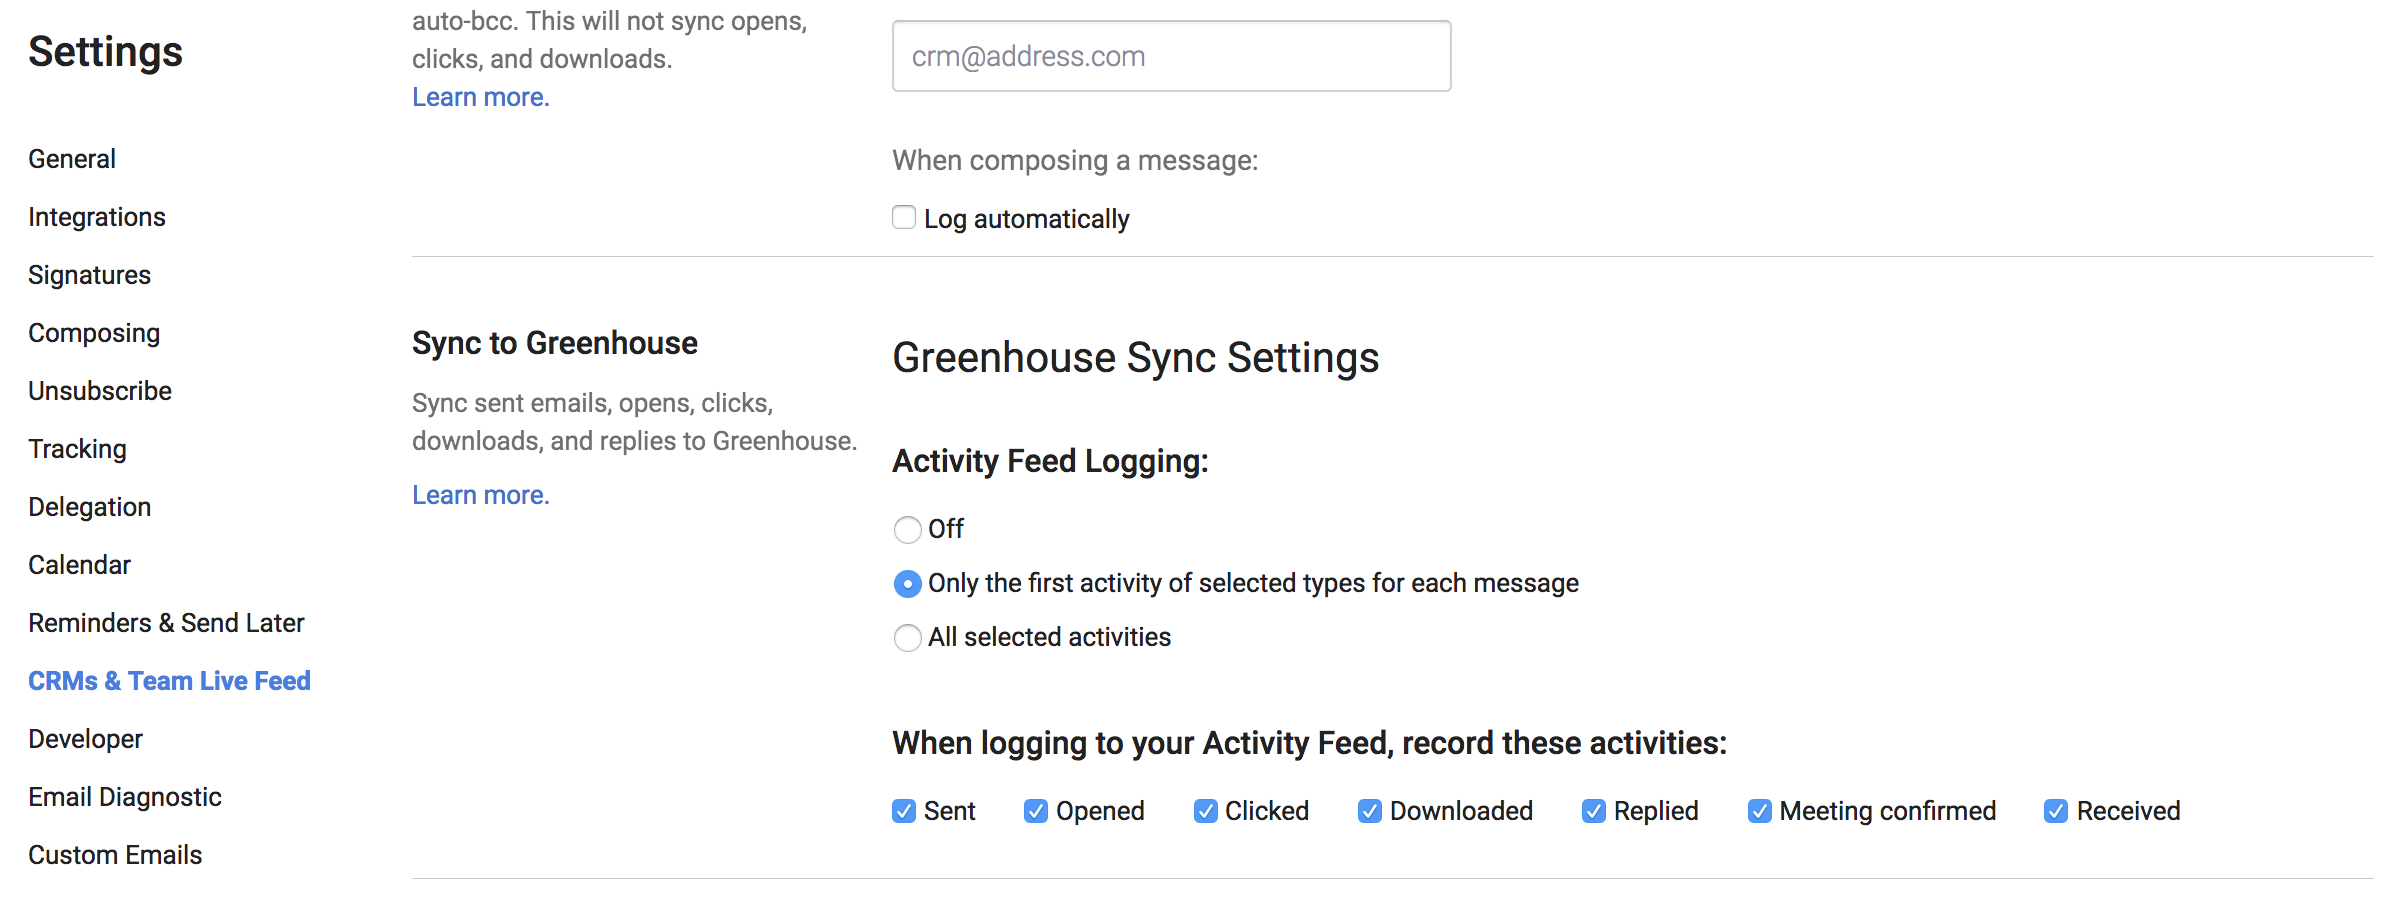Select Composing in the settings sidebar
This screenshot has height=908, width=2398.
94,333
